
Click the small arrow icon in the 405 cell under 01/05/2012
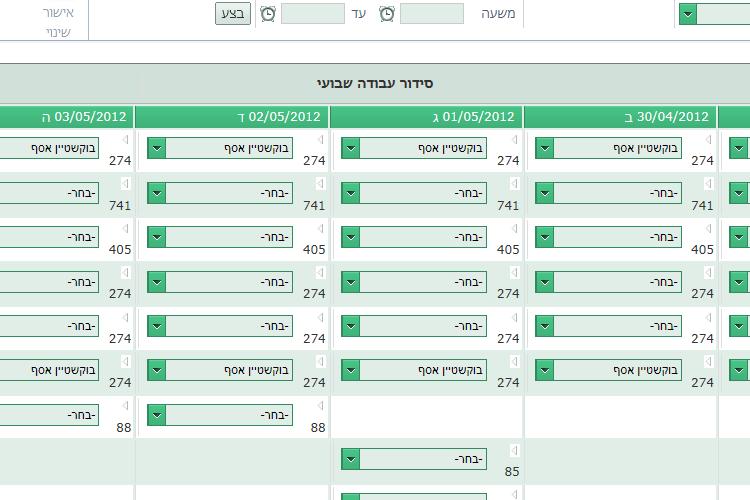(514, 228)
